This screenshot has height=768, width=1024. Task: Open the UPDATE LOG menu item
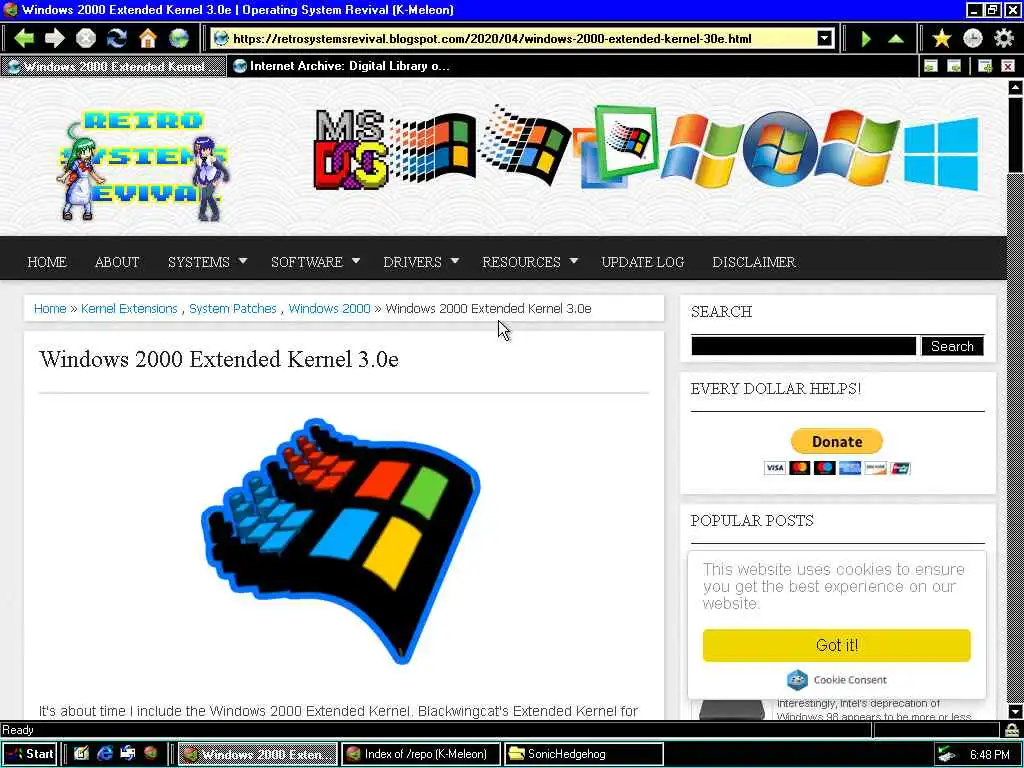click(643, 262)
